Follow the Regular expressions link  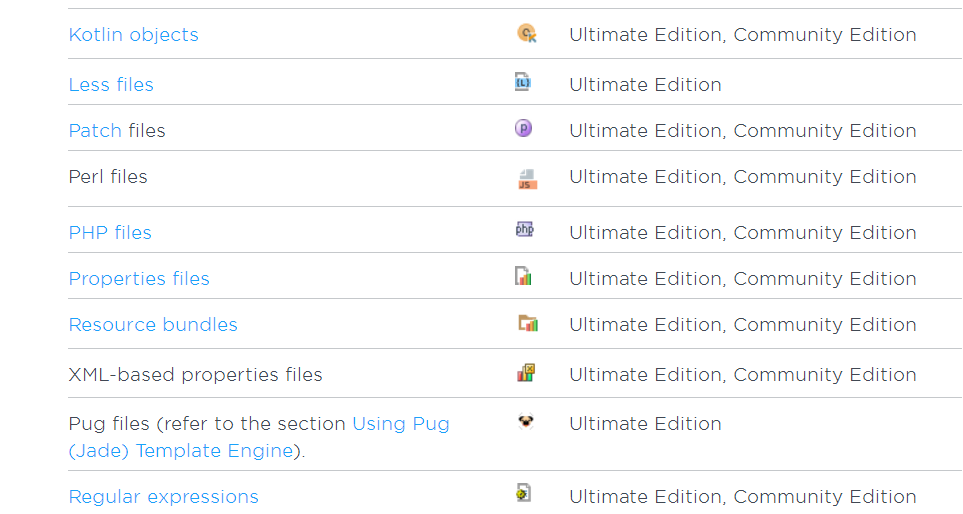163,497
